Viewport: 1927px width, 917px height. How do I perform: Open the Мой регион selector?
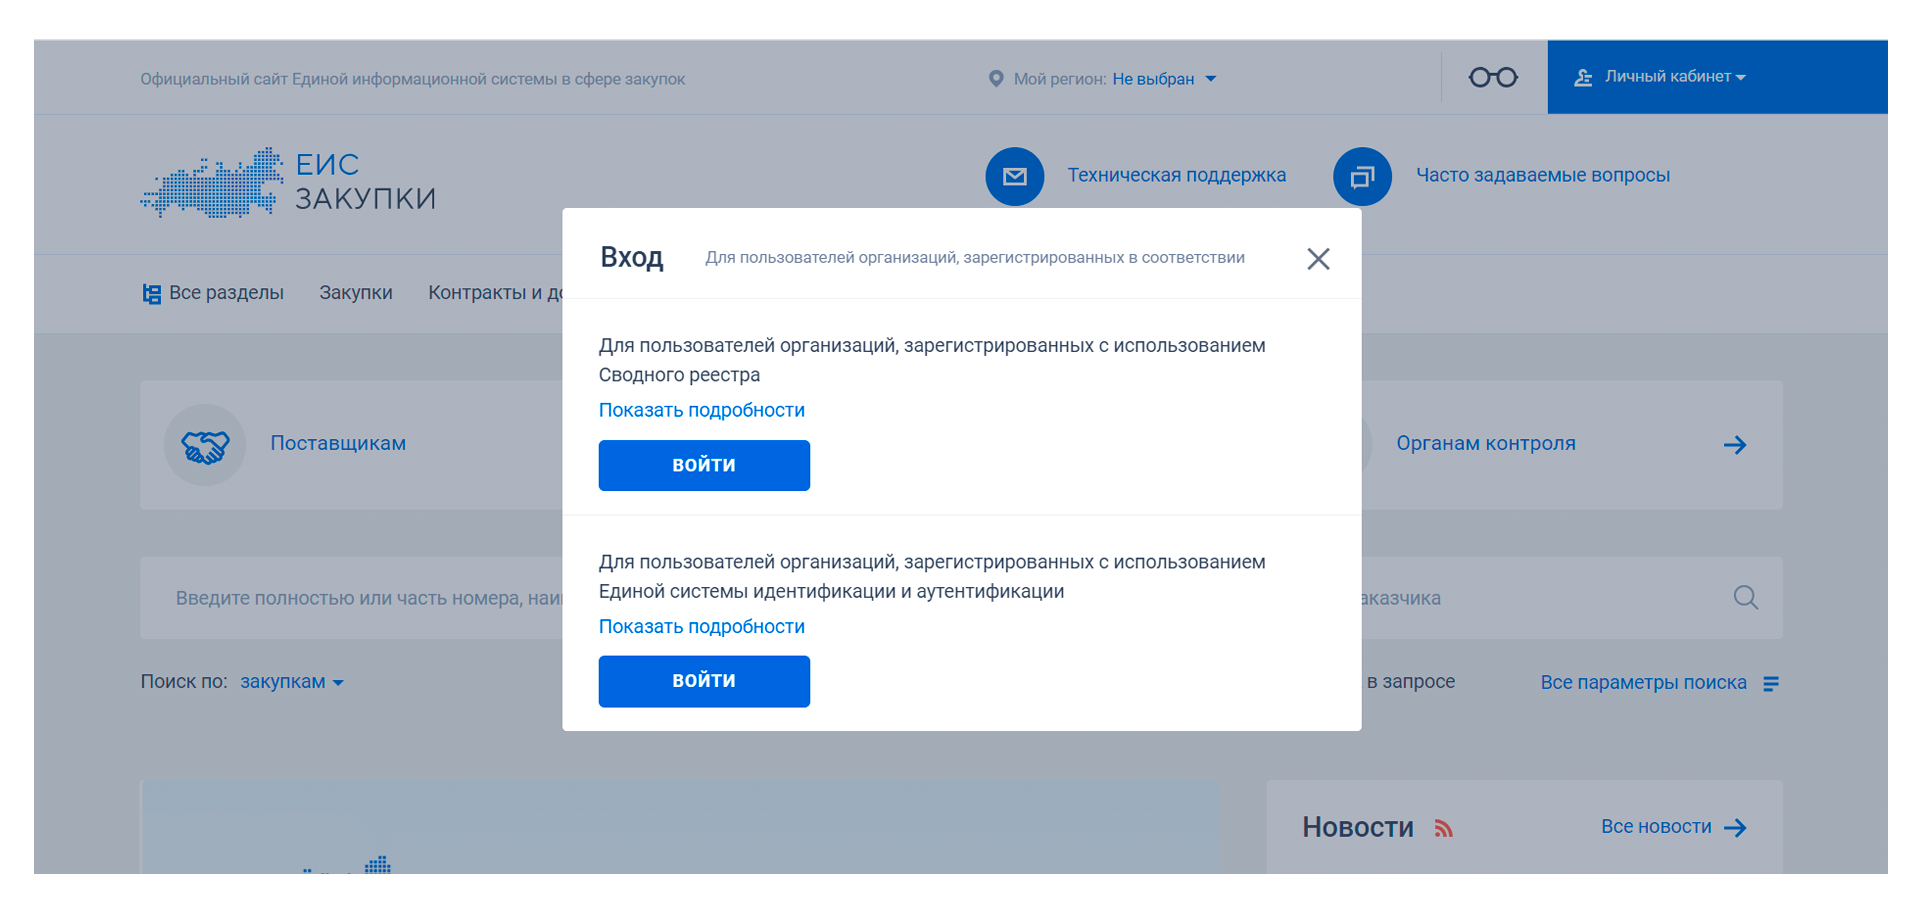[x=1164, y=79]
